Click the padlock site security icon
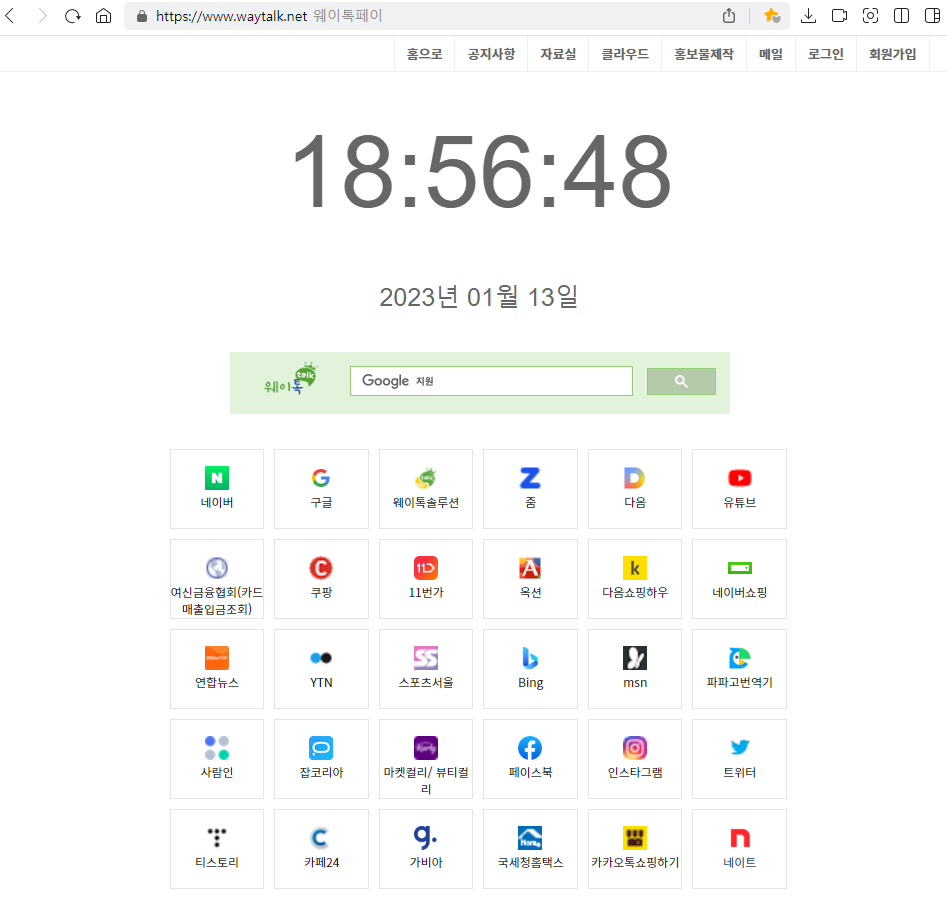Screen dimensions: 947x897 [142, 16]
